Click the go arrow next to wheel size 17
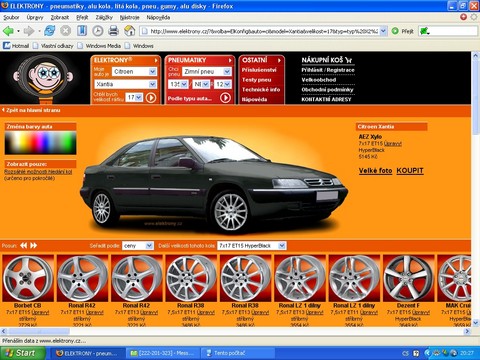The image size is (480, 360). pos(151,98)
